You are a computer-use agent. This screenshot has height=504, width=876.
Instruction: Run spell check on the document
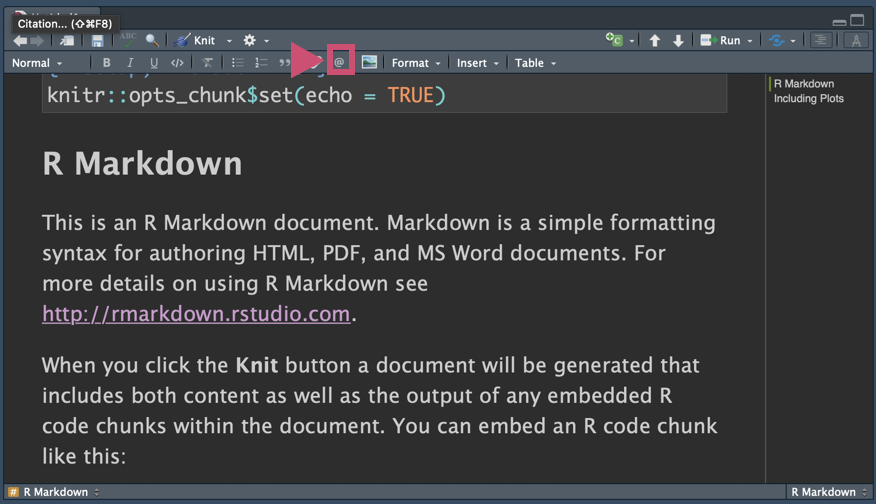[128, 40]
